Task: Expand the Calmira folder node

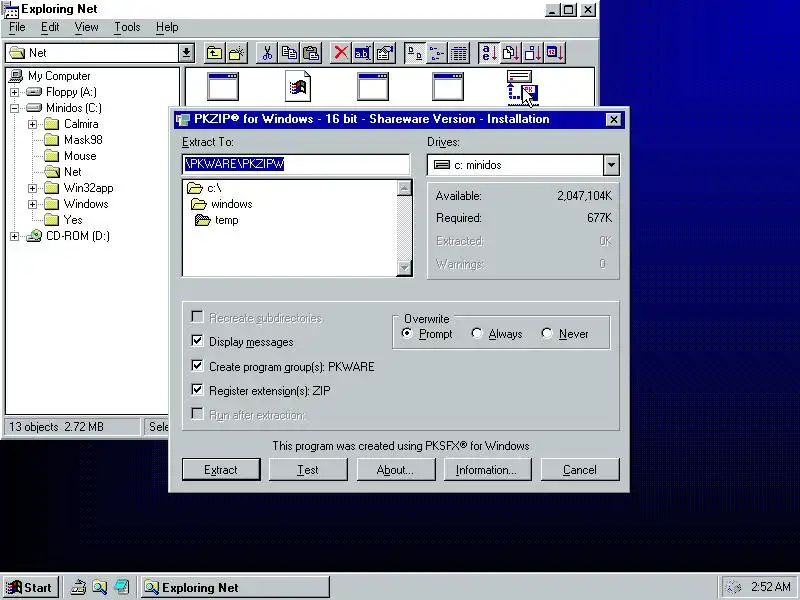Action: (32, 124)
